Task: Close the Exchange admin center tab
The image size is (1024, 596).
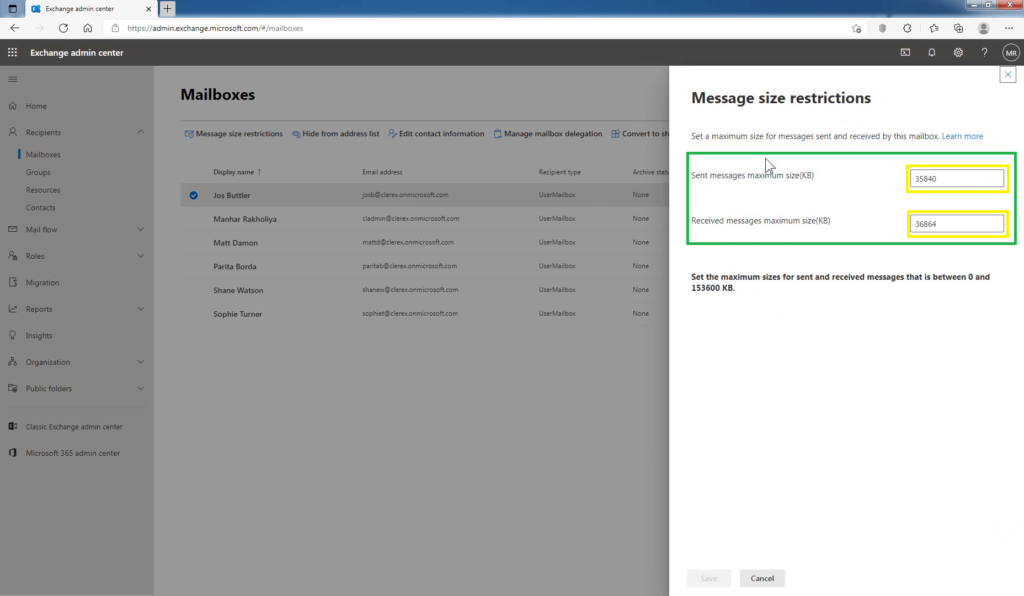Action: click(148, 8)
